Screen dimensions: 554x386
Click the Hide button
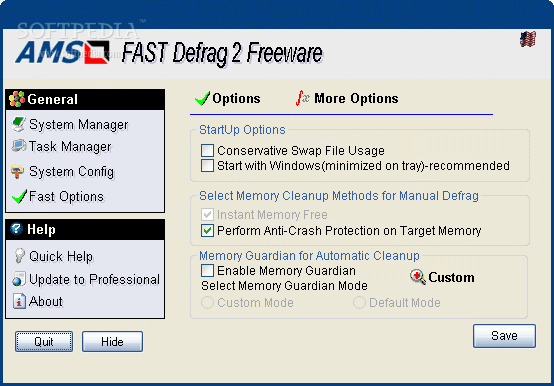click(112, 342)
